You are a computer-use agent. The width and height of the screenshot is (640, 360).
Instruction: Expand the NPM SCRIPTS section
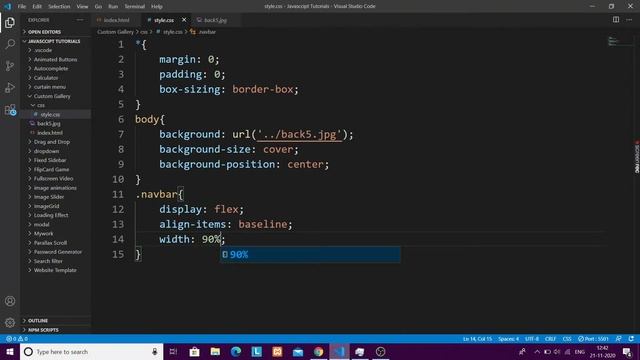[x=43, y=330]
